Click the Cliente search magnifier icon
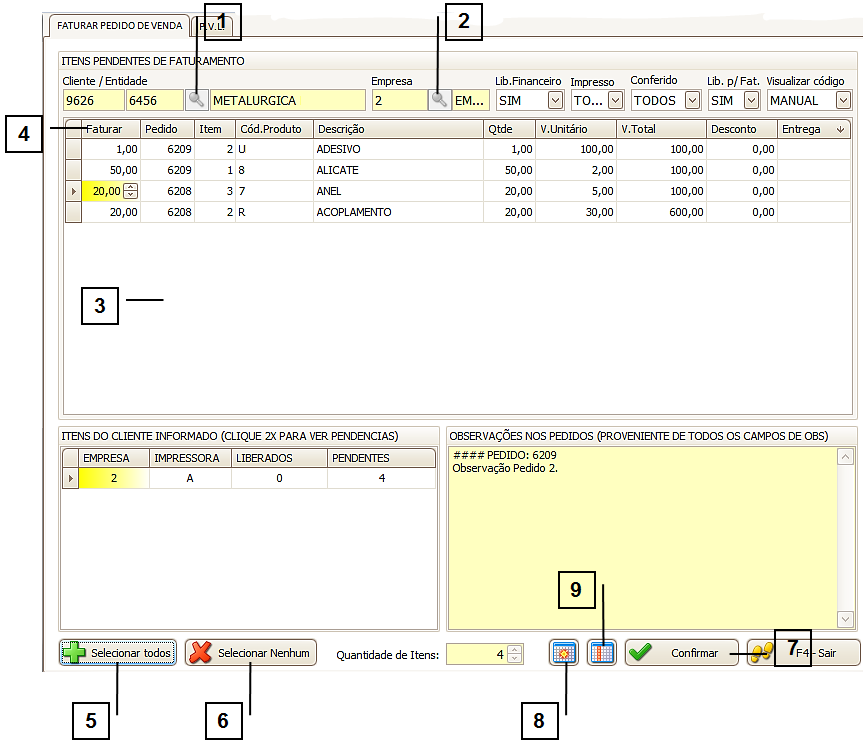The width and height of the screenshot is (866, 747). coord(197,100)
